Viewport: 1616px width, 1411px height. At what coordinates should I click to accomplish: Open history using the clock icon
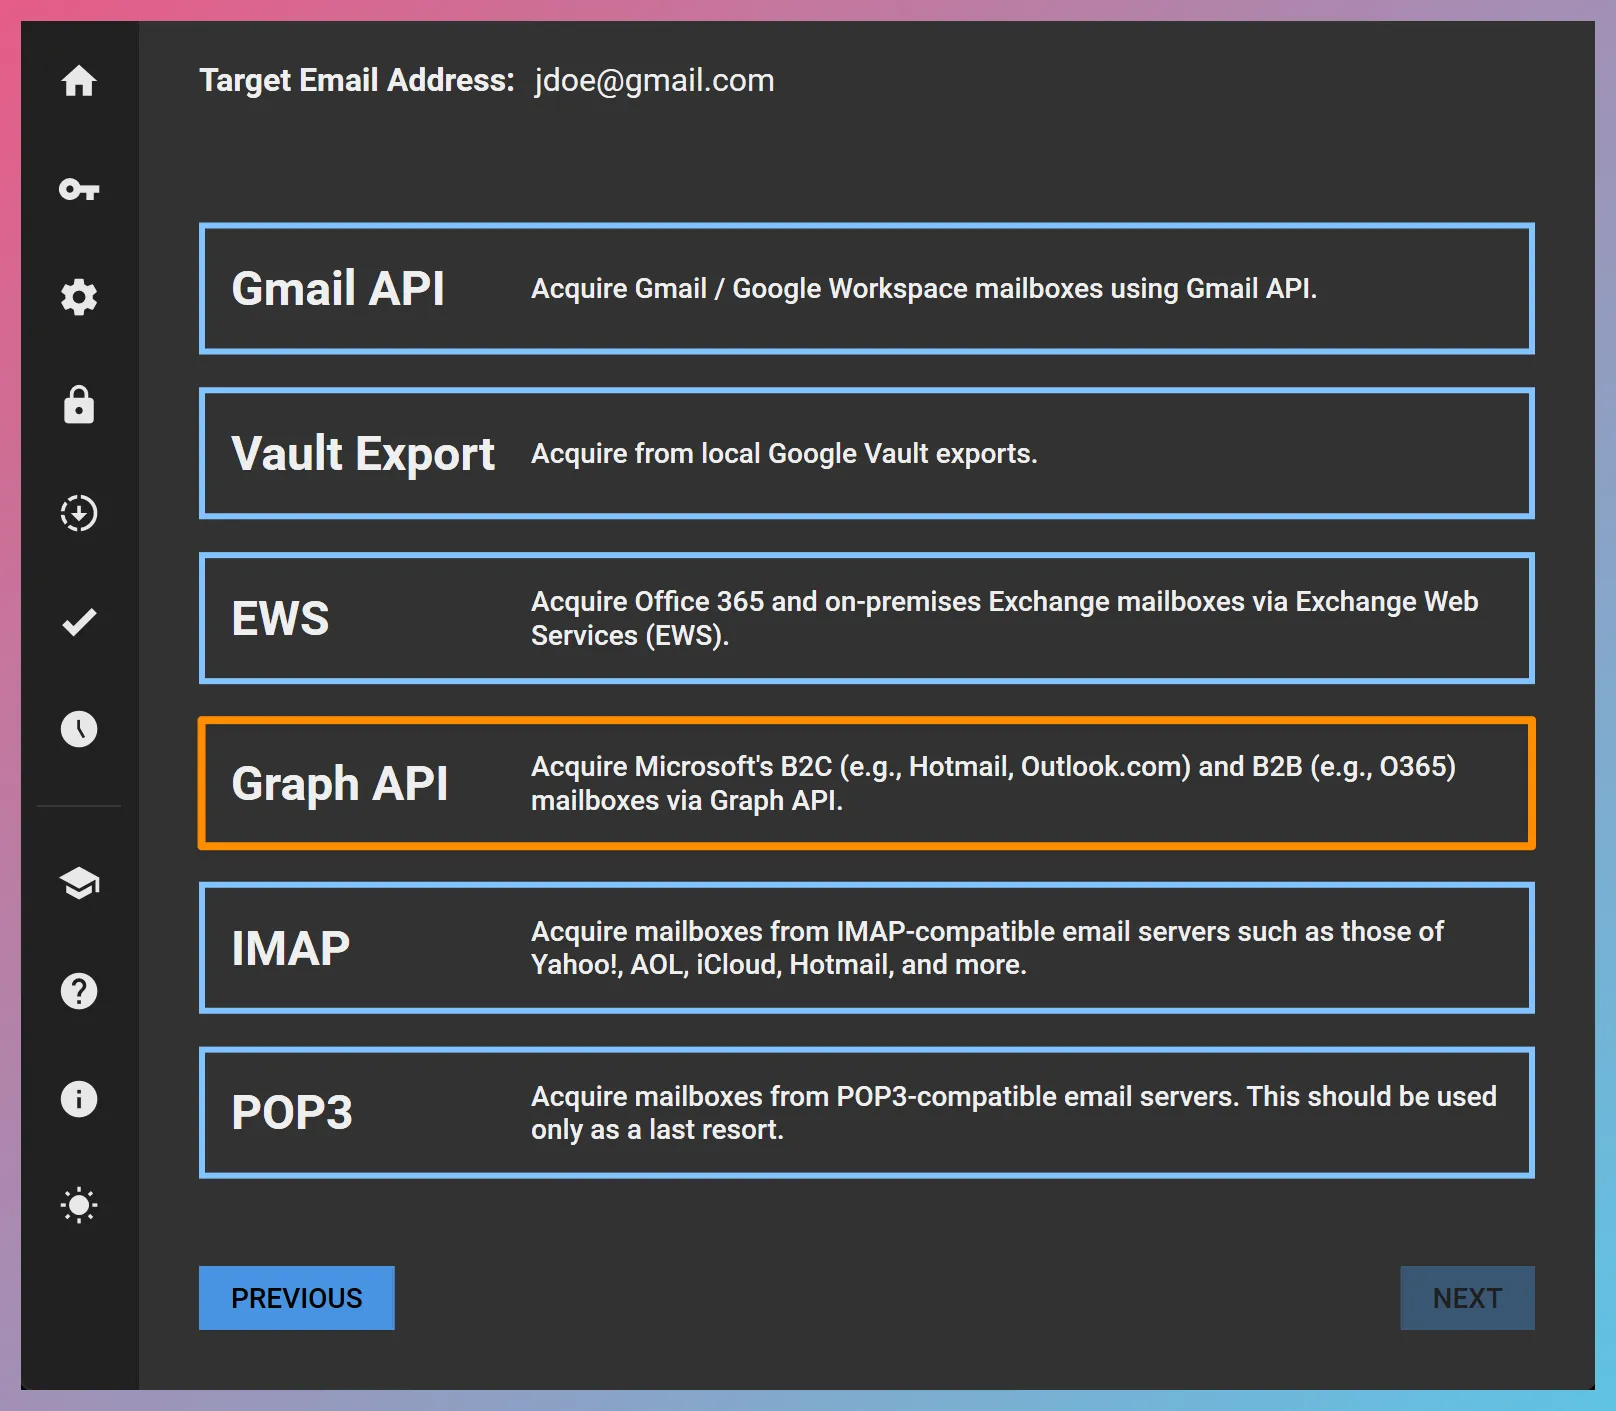pos(79,729)
